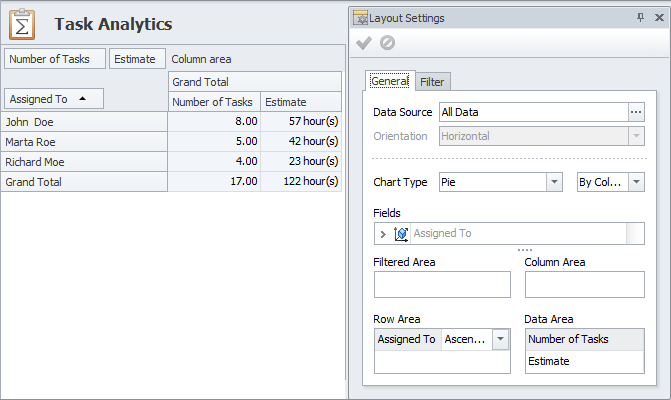Screen dimensions: 671x400
Task: Click the Number of Tasks field button
Action: pos(55,59)
